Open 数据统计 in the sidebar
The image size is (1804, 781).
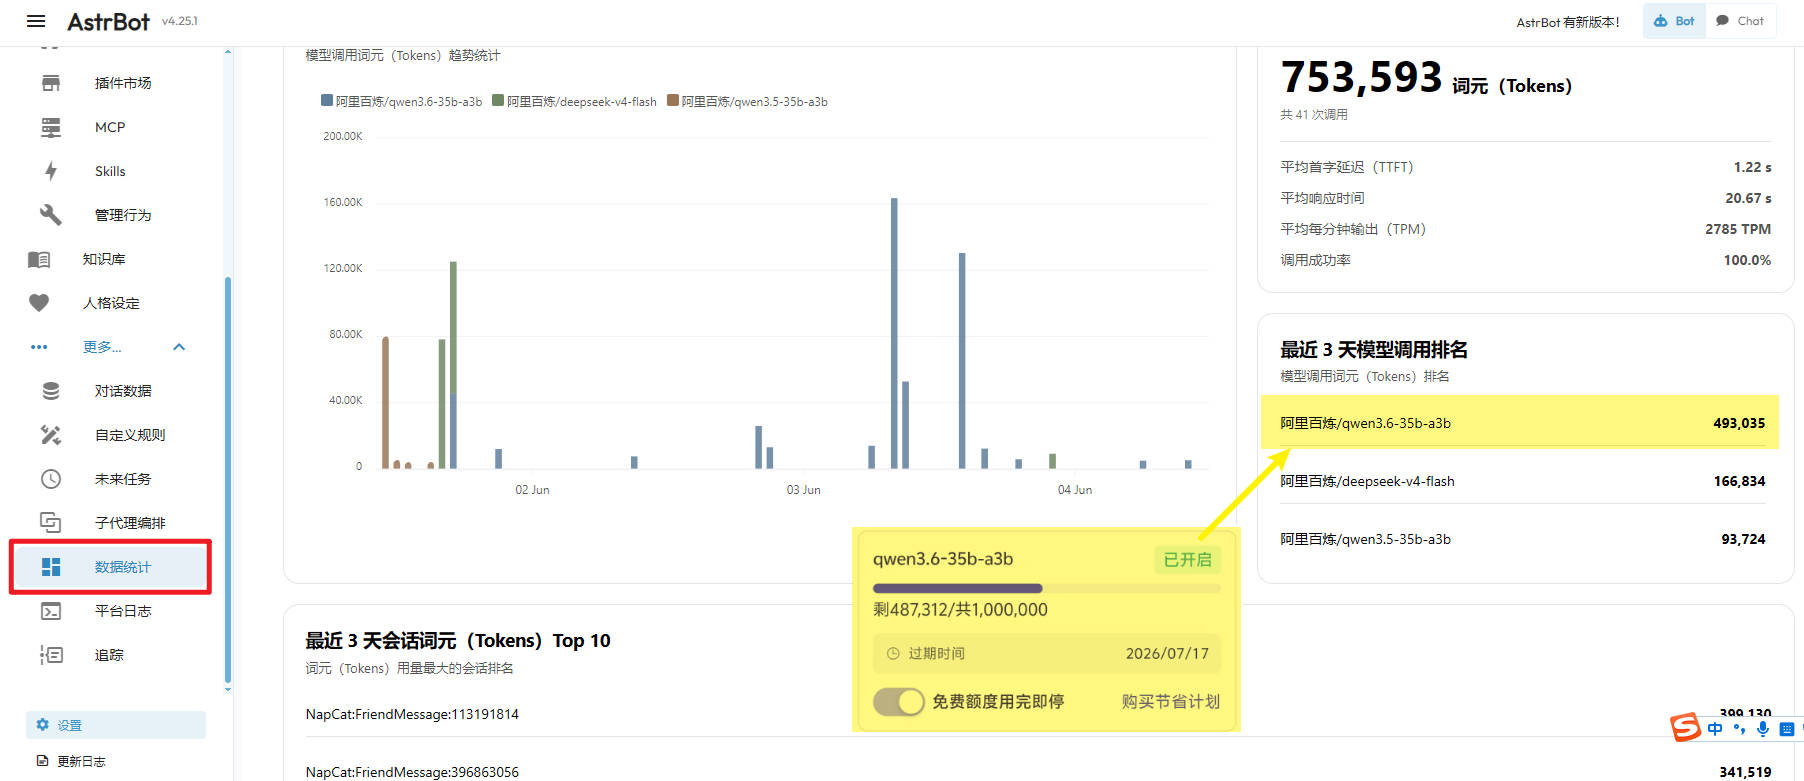(111, 567)
